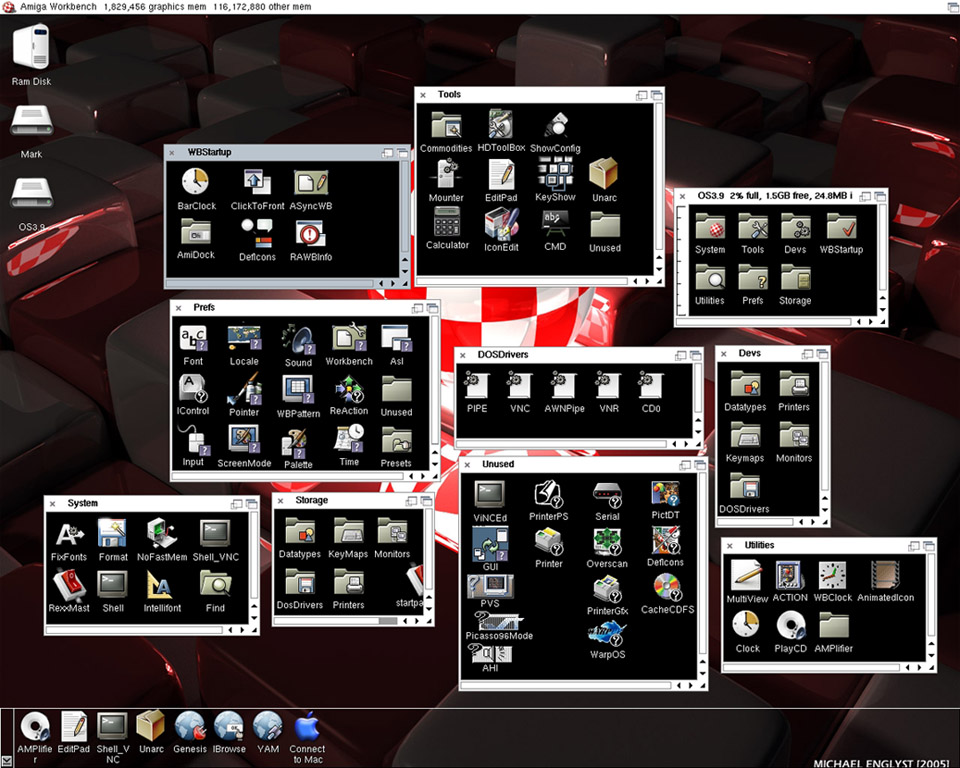
Task: Open MultiView in Utilities window
Action: pos(746,576)
